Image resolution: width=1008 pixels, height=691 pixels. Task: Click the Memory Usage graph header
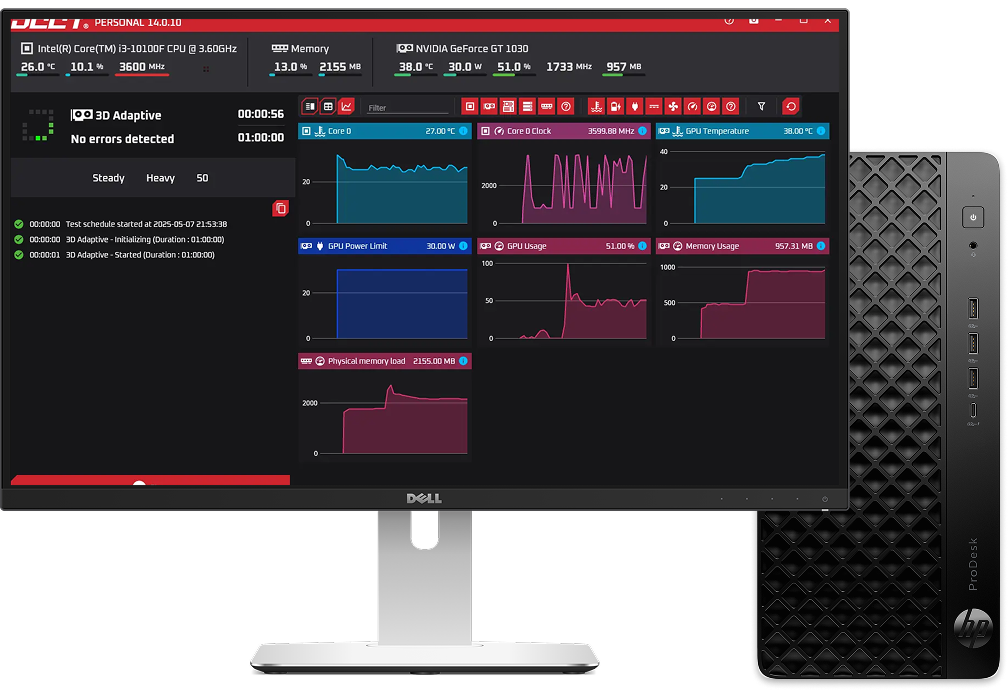742,246
